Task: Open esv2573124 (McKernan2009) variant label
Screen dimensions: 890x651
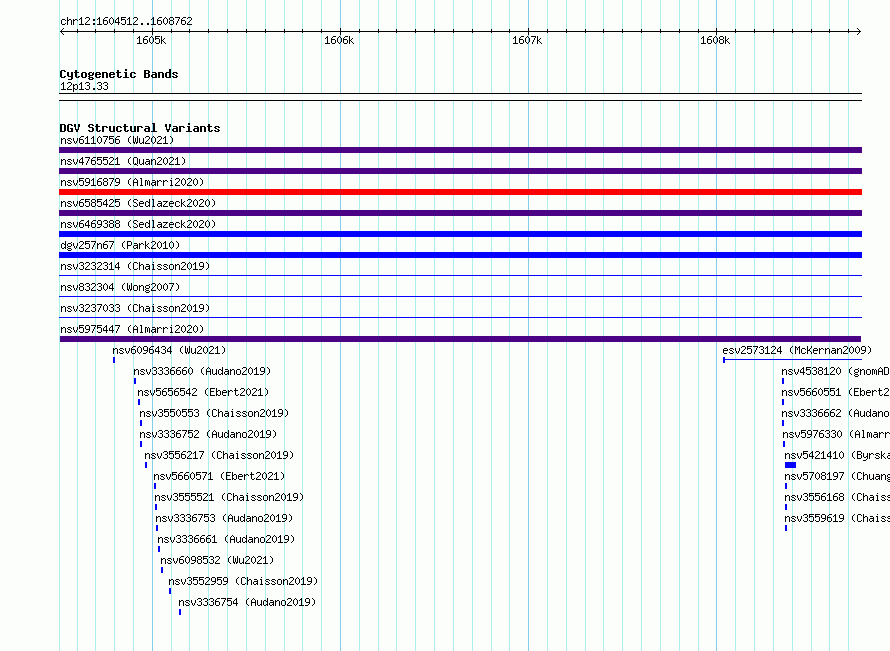Action: click(x=797, y=350)
